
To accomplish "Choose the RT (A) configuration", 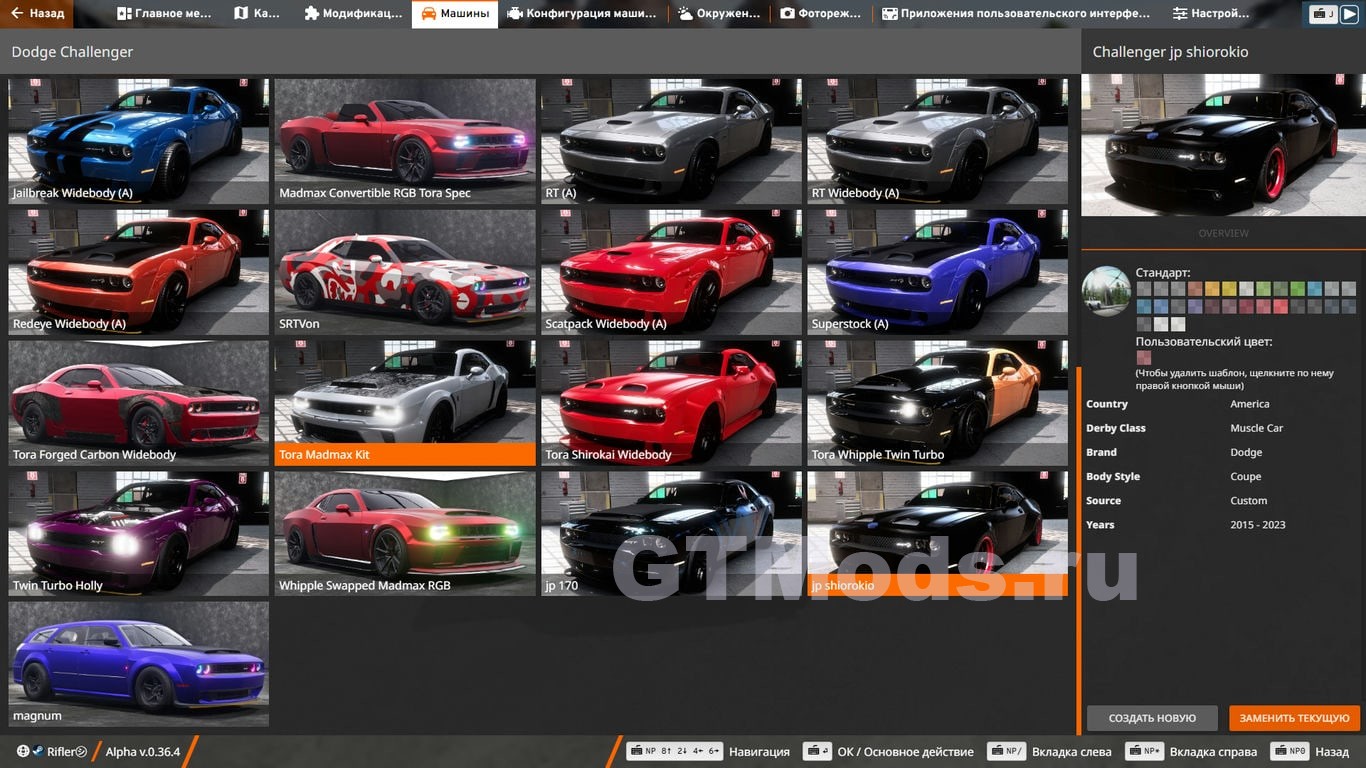I will pos(671,141).
